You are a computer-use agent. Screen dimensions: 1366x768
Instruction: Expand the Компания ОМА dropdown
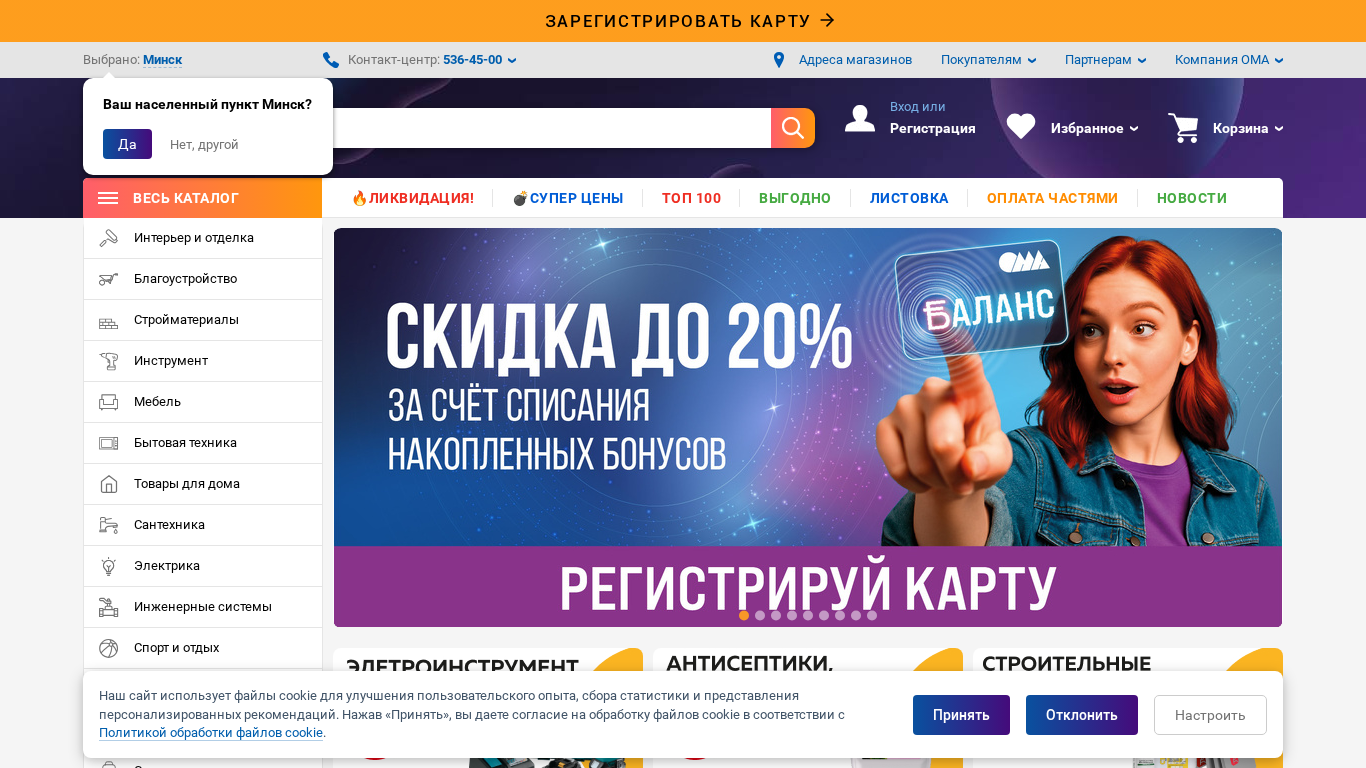(1229, 60)
